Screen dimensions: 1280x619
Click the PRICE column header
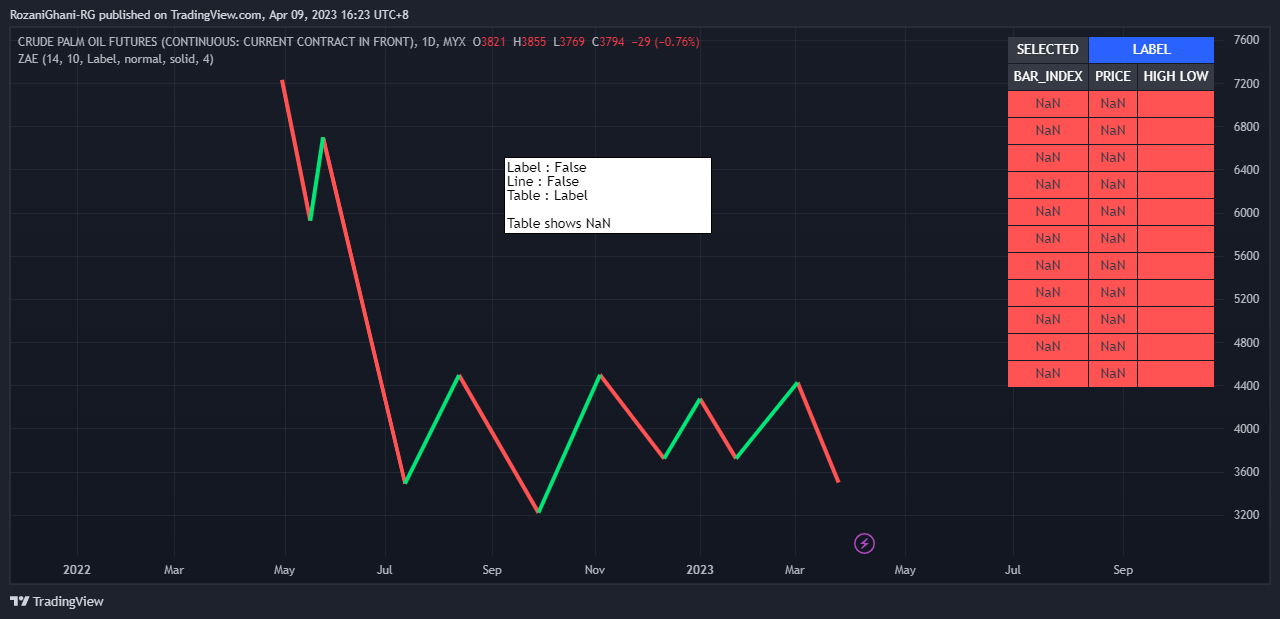click(x=1113, y=77)
